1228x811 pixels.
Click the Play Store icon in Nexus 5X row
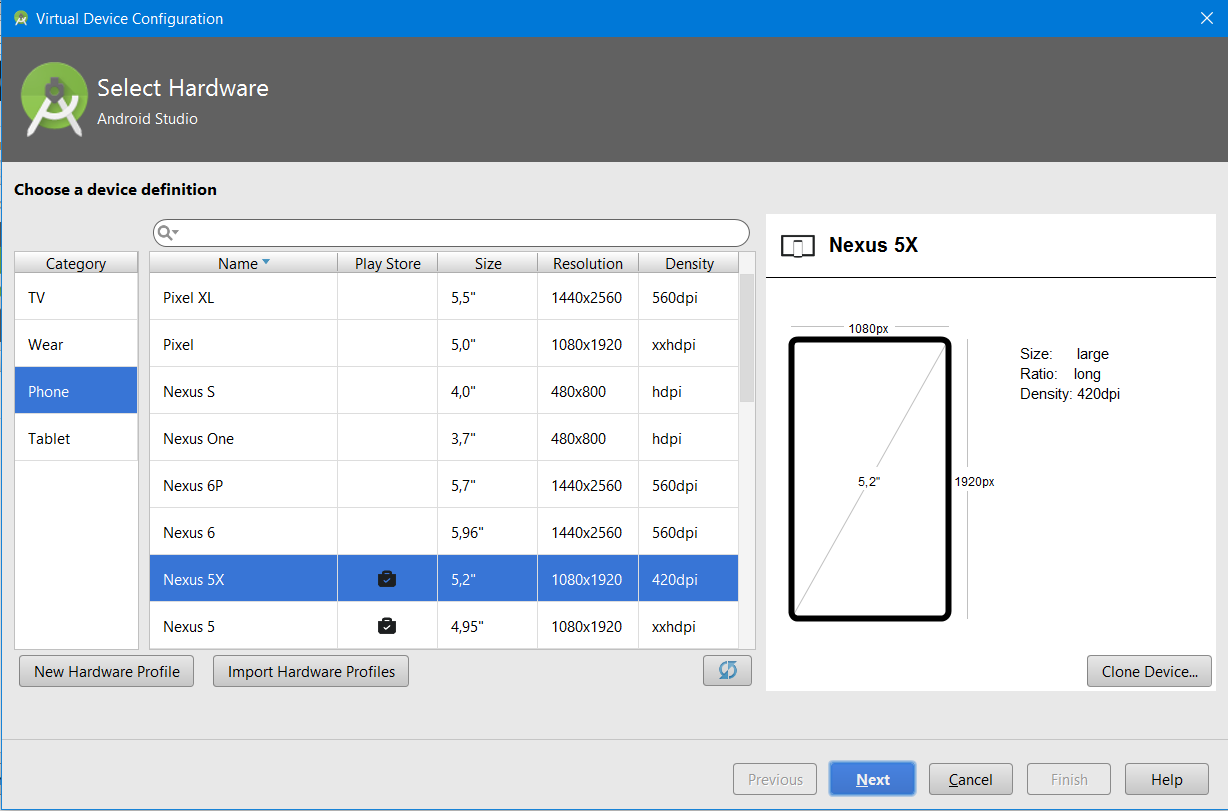pyautogui.click(x=387, y=579)
